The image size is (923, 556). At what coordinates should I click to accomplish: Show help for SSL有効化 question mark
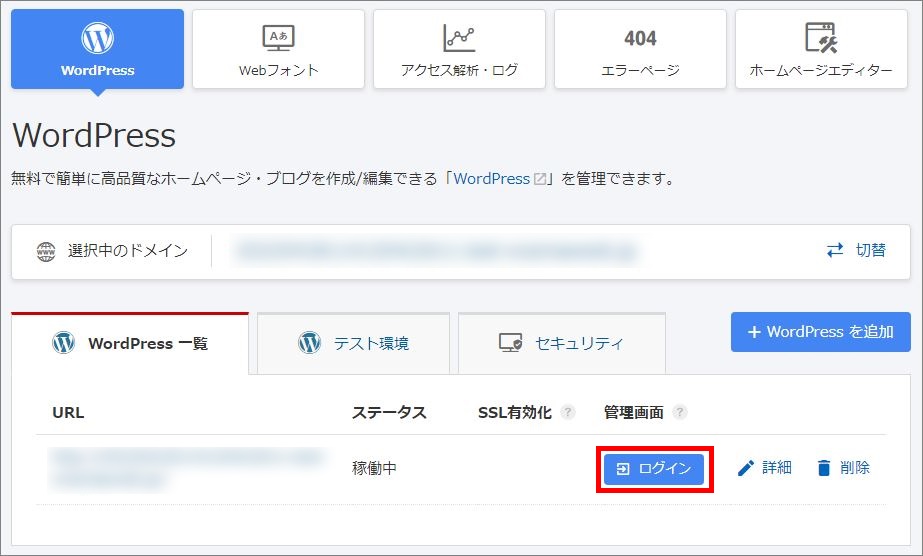tap(567, 412)
